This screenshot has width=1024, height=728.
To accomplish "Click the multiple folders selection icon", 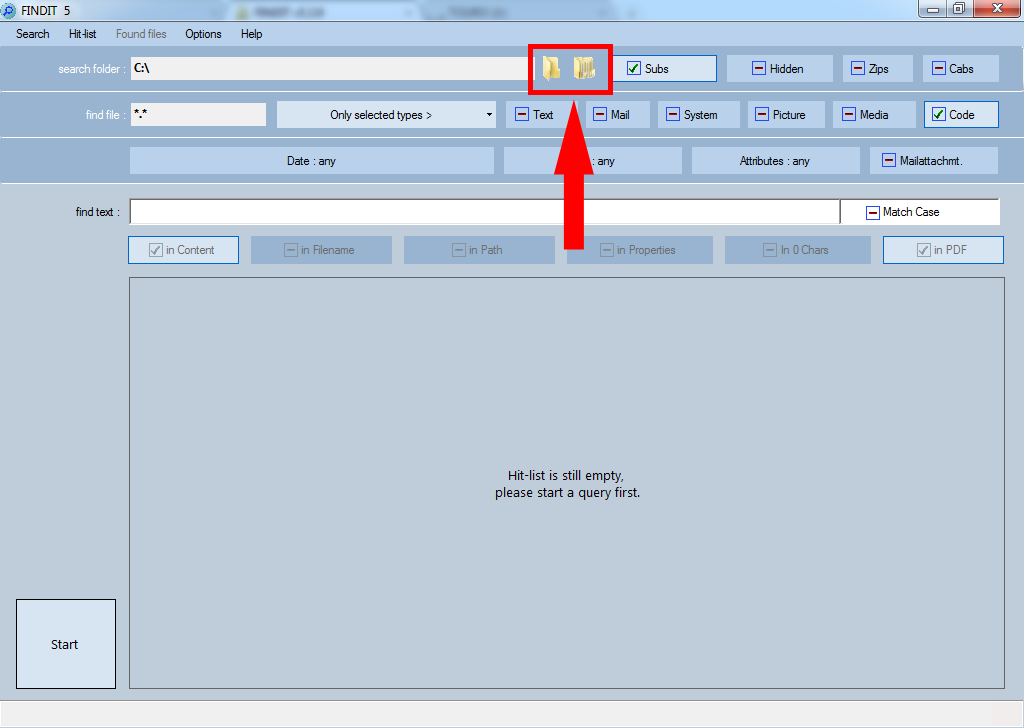I will (585, 68).
